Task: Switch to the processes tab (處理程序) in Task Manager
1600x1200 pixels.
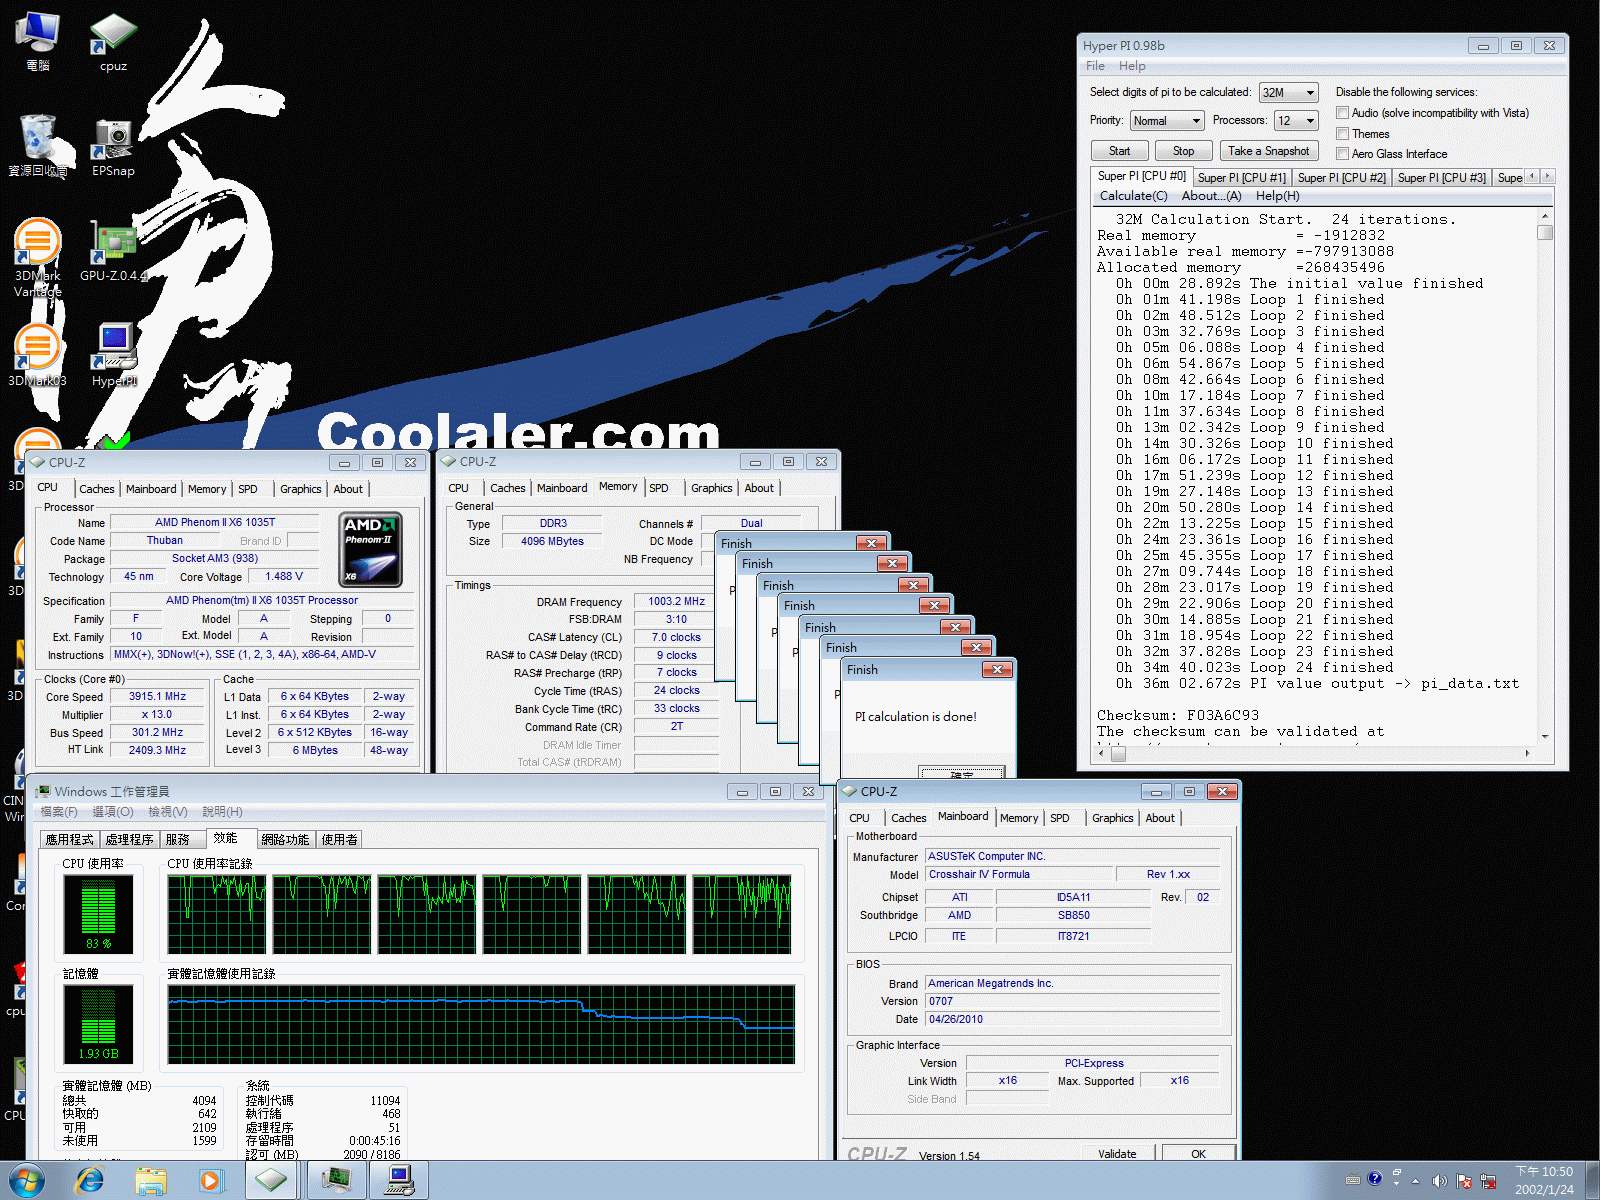Action: pyautogui.click(x=129, y=840)
